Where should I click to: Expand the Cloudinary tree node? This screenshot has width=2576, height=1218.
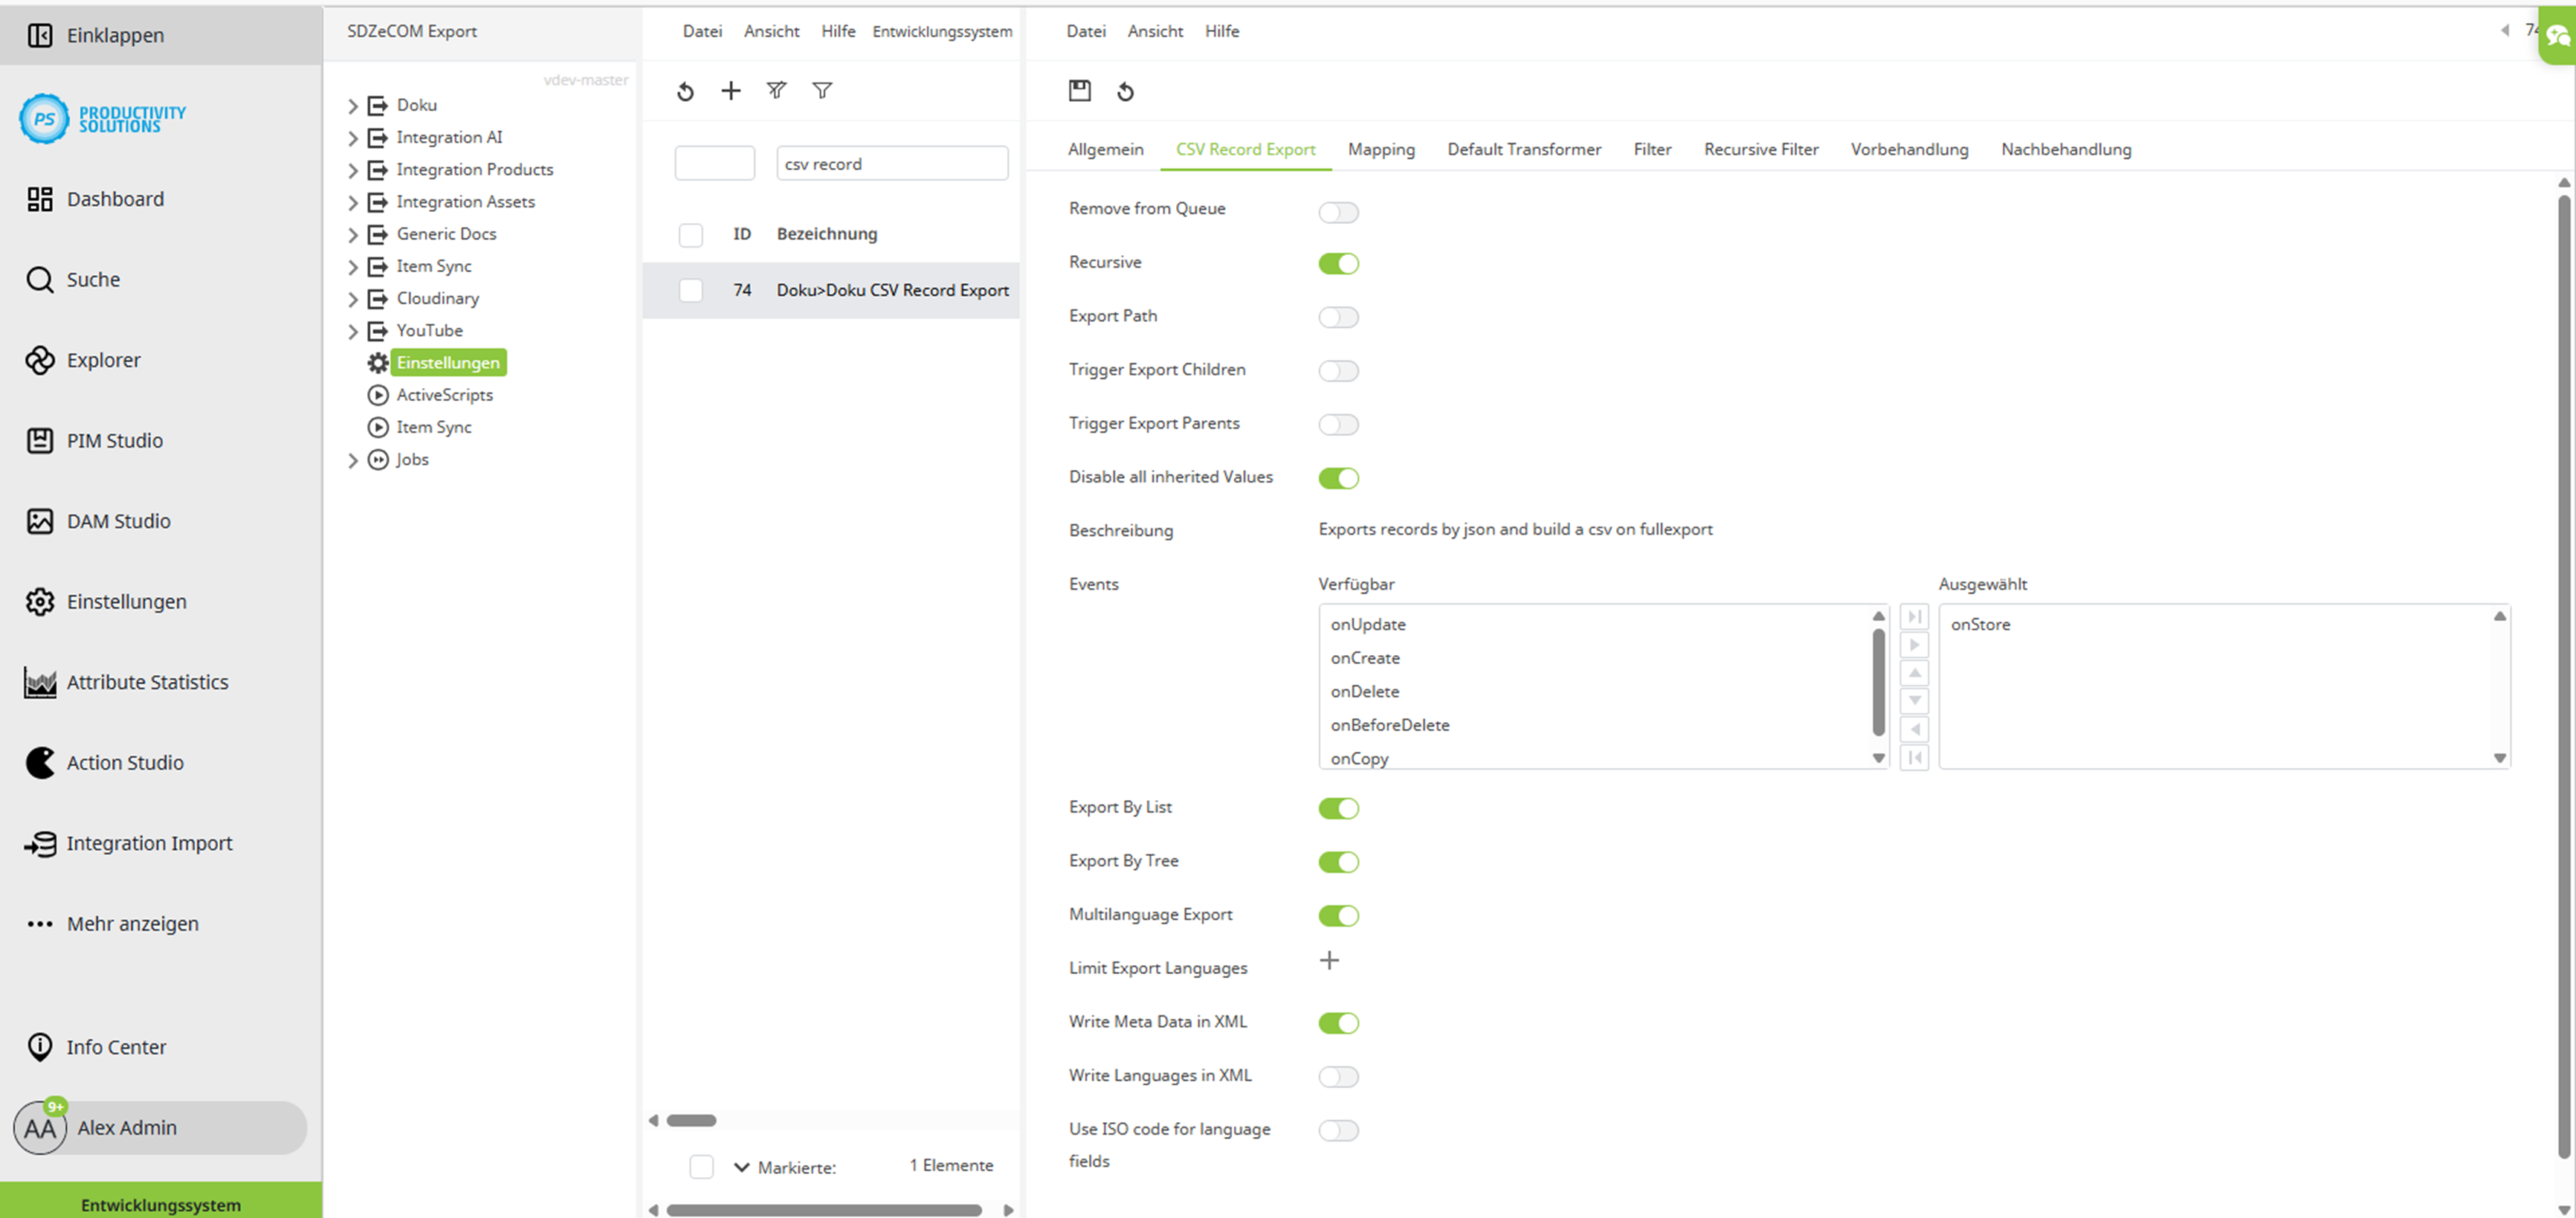coord(352,298)
